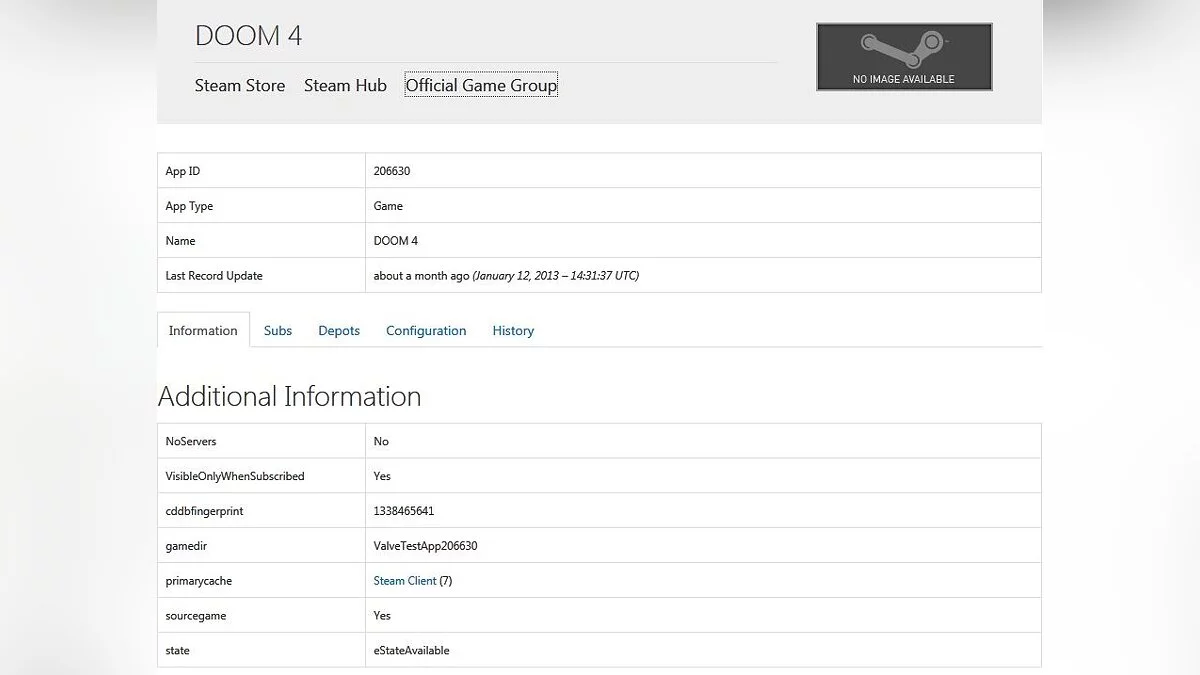Switch to the Subs tab
Viewport: 1200px width, 675px height.
click(x=278, y=331)
